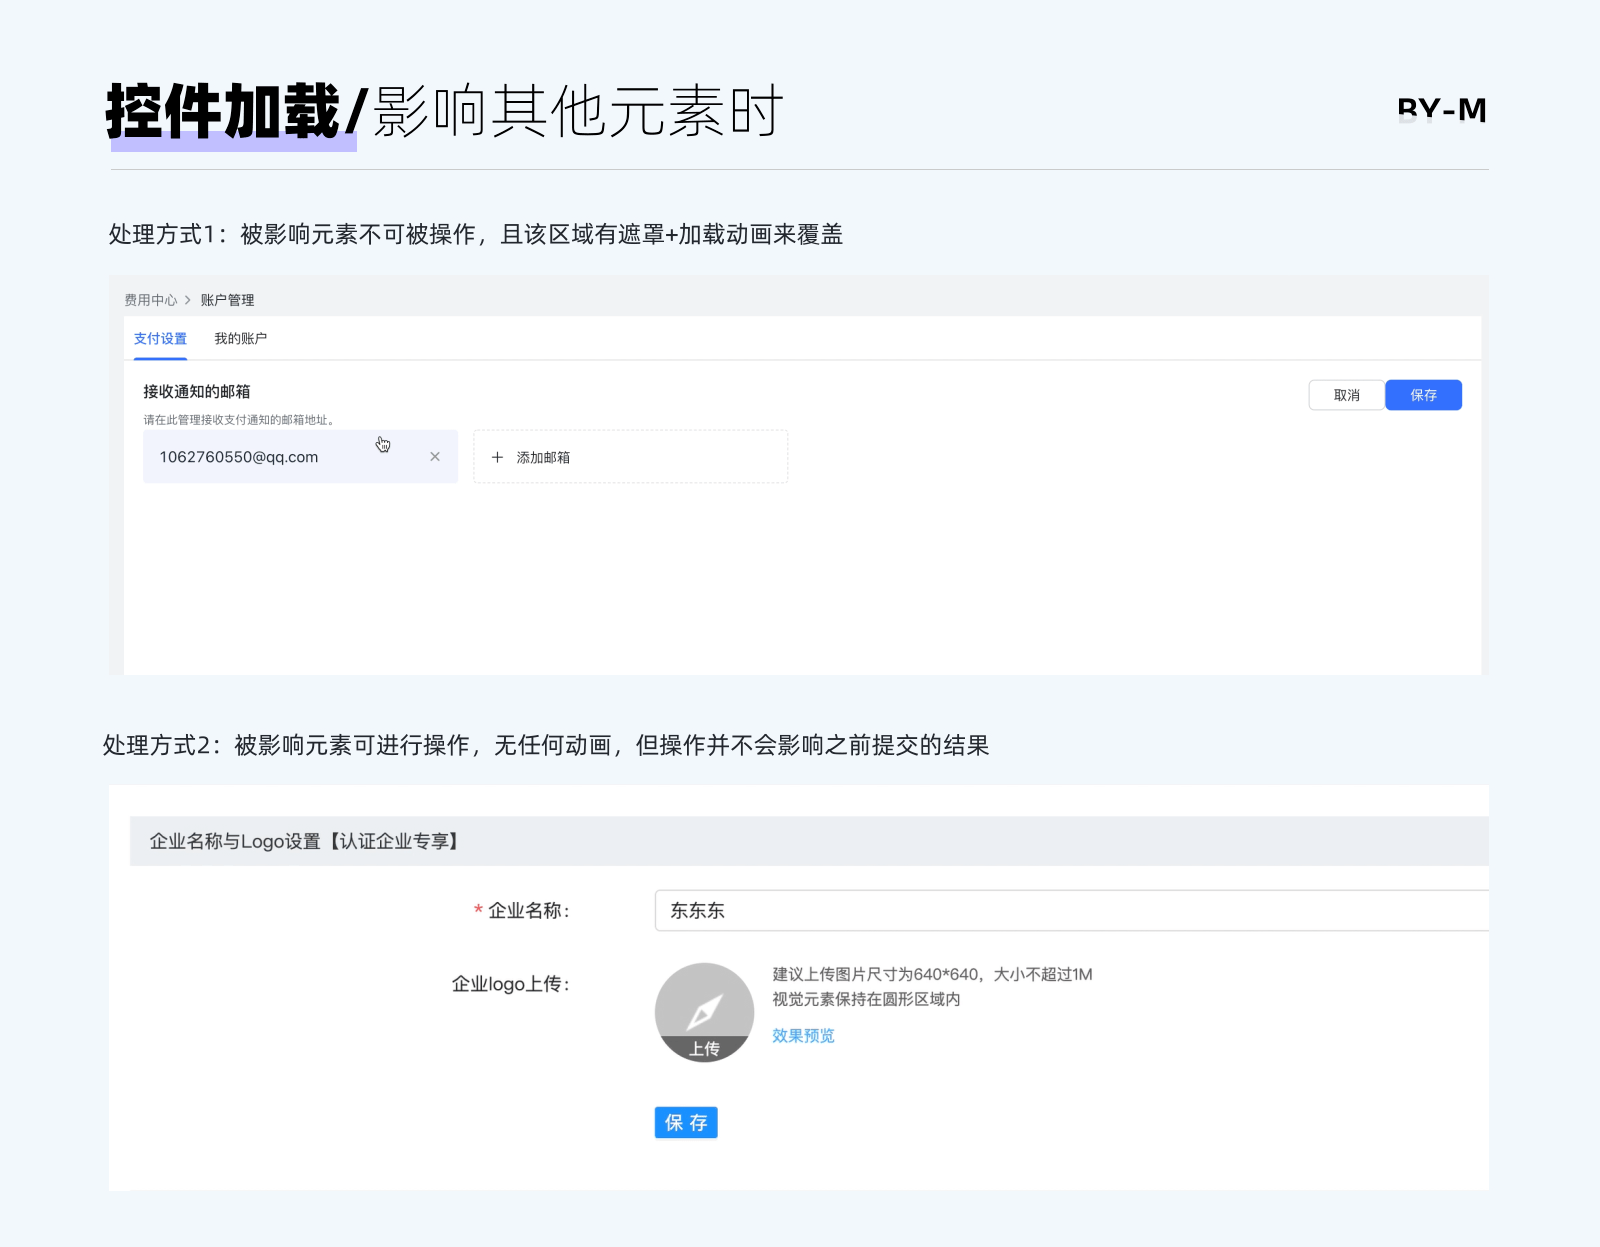Go to 费用中心 in breadcrumb

[x=151, y=300]
